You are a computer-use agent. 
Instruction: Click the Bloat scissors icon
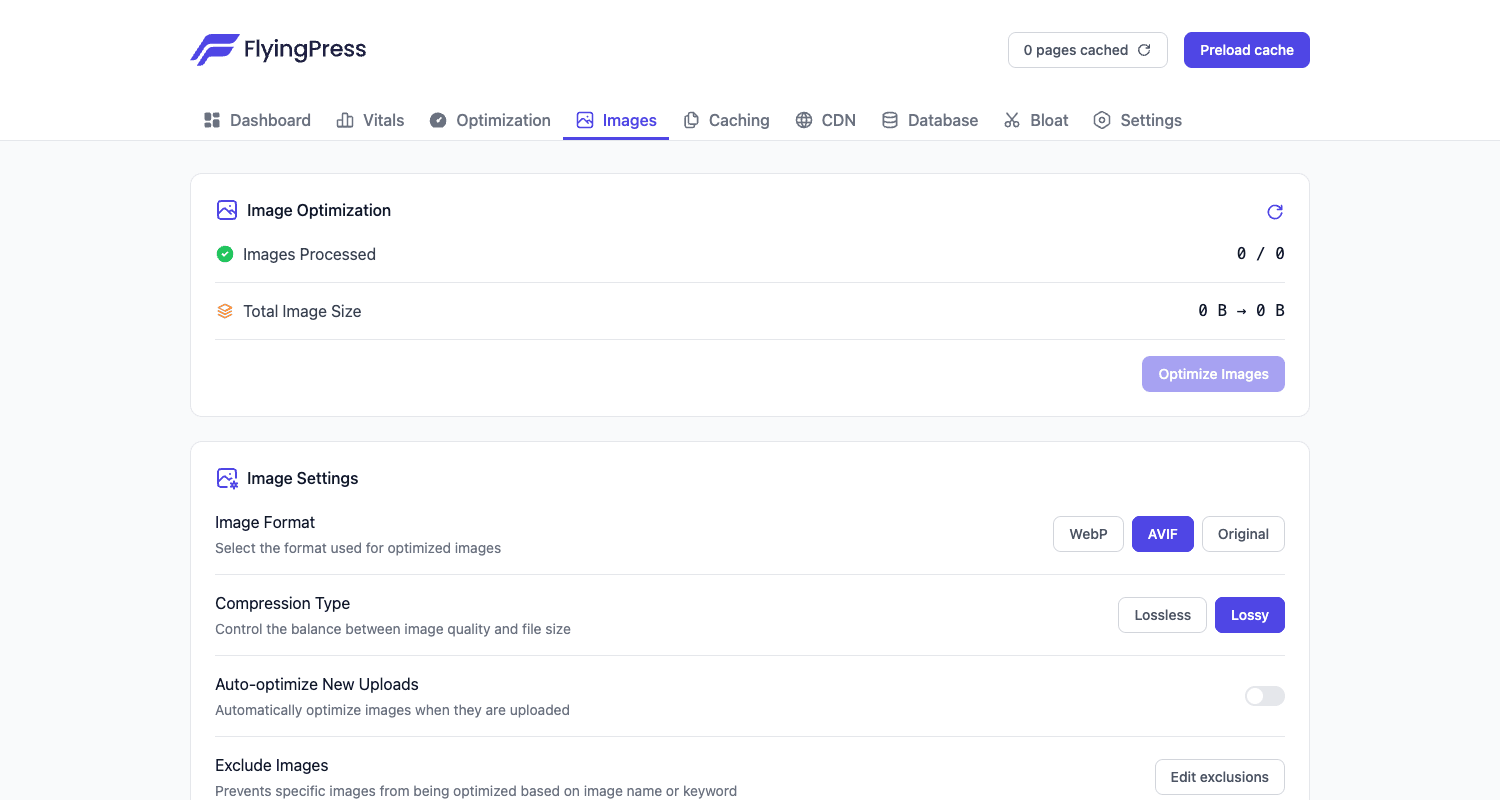pyautogui.click(x=1012, y=120)
